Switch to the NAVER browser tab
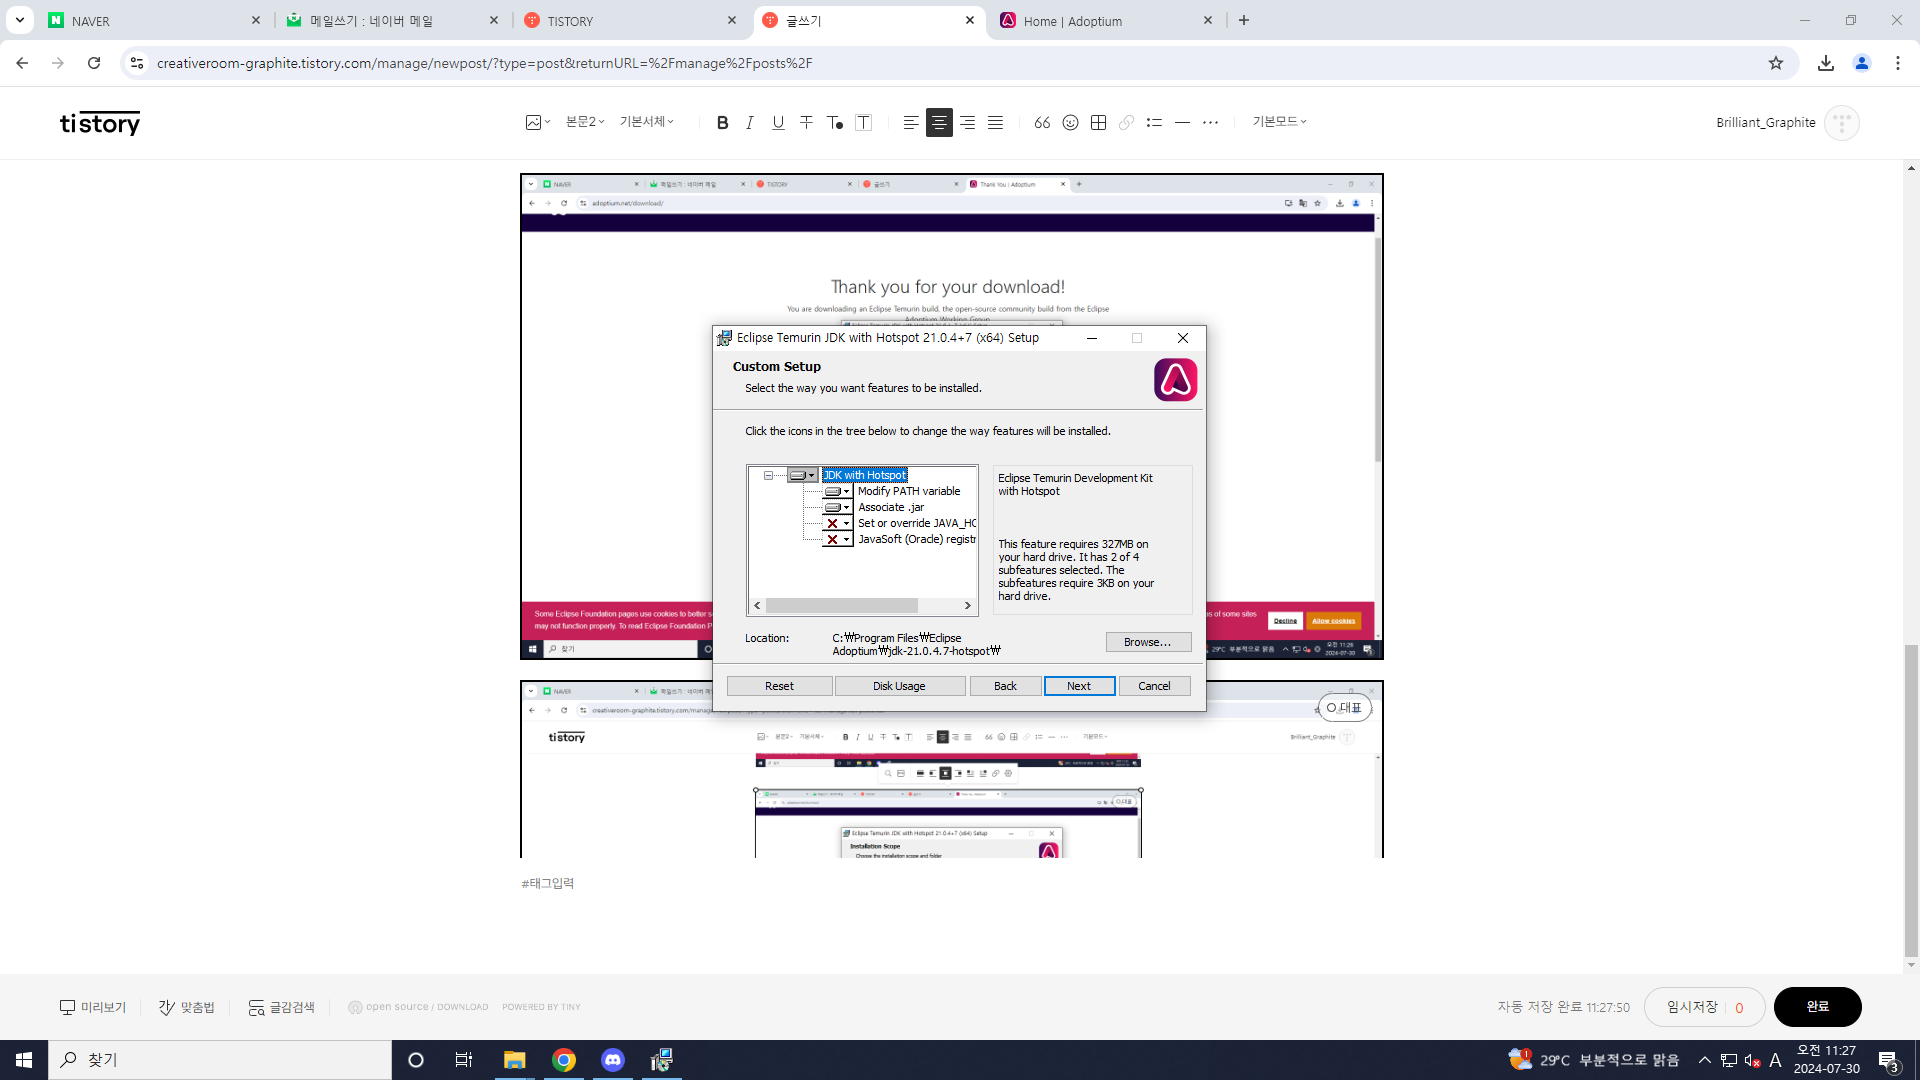The height and width of the screenshot is (1080, 1920). tap(90, 21)
